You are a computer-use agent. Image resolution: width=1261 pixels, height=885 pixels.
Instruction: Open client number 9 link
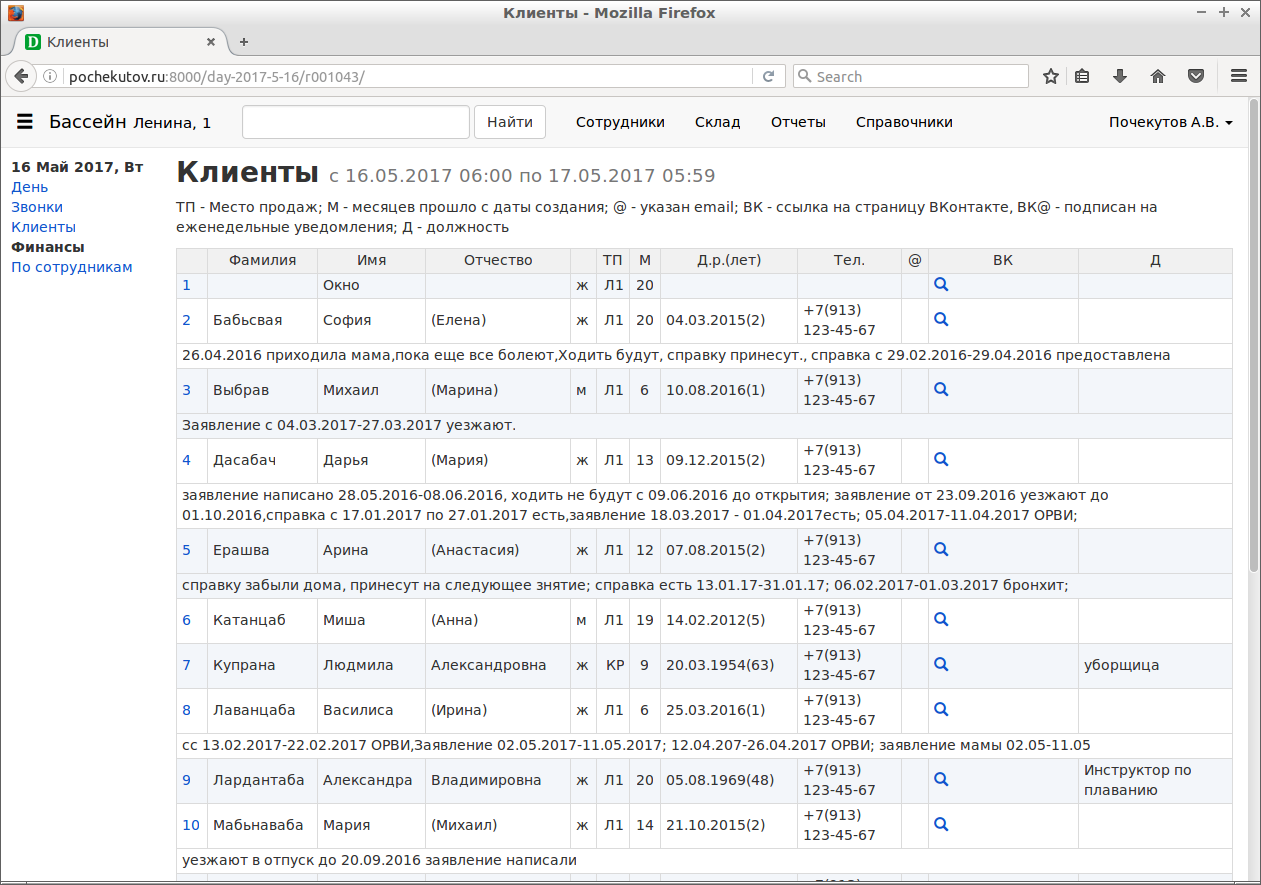pyautogui.click(x=186, y=780)
